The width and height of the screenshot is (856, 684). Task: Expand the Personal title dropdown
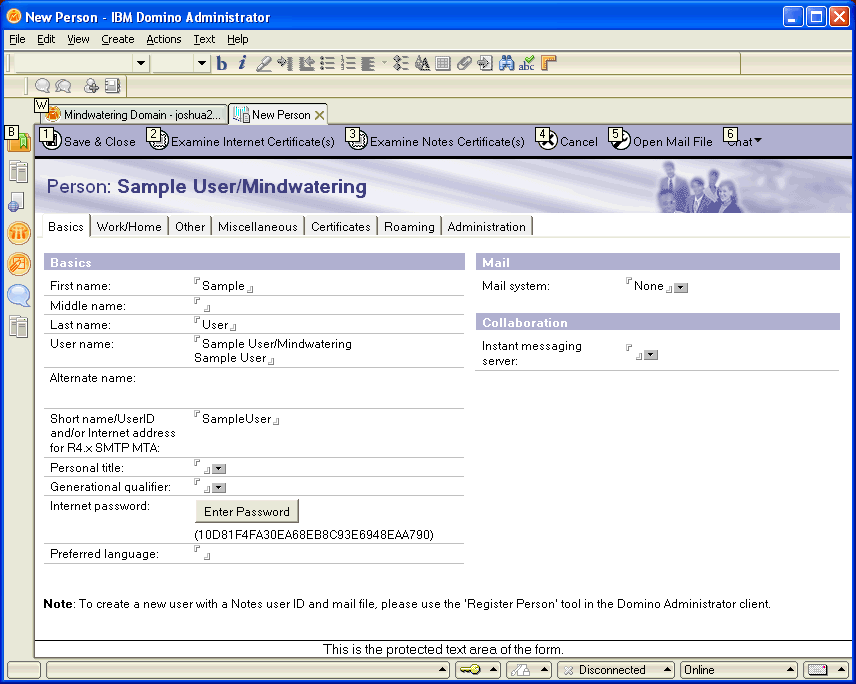pos(219,469)
